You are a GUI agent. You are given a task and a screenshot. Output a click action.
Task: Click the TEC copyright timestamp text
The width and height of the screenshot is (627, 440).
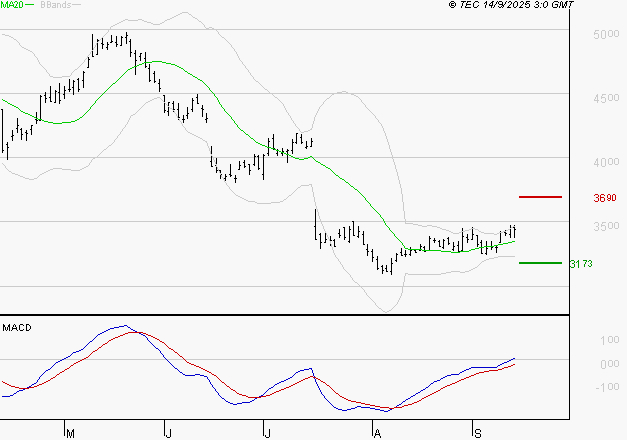tap(511, 5)
